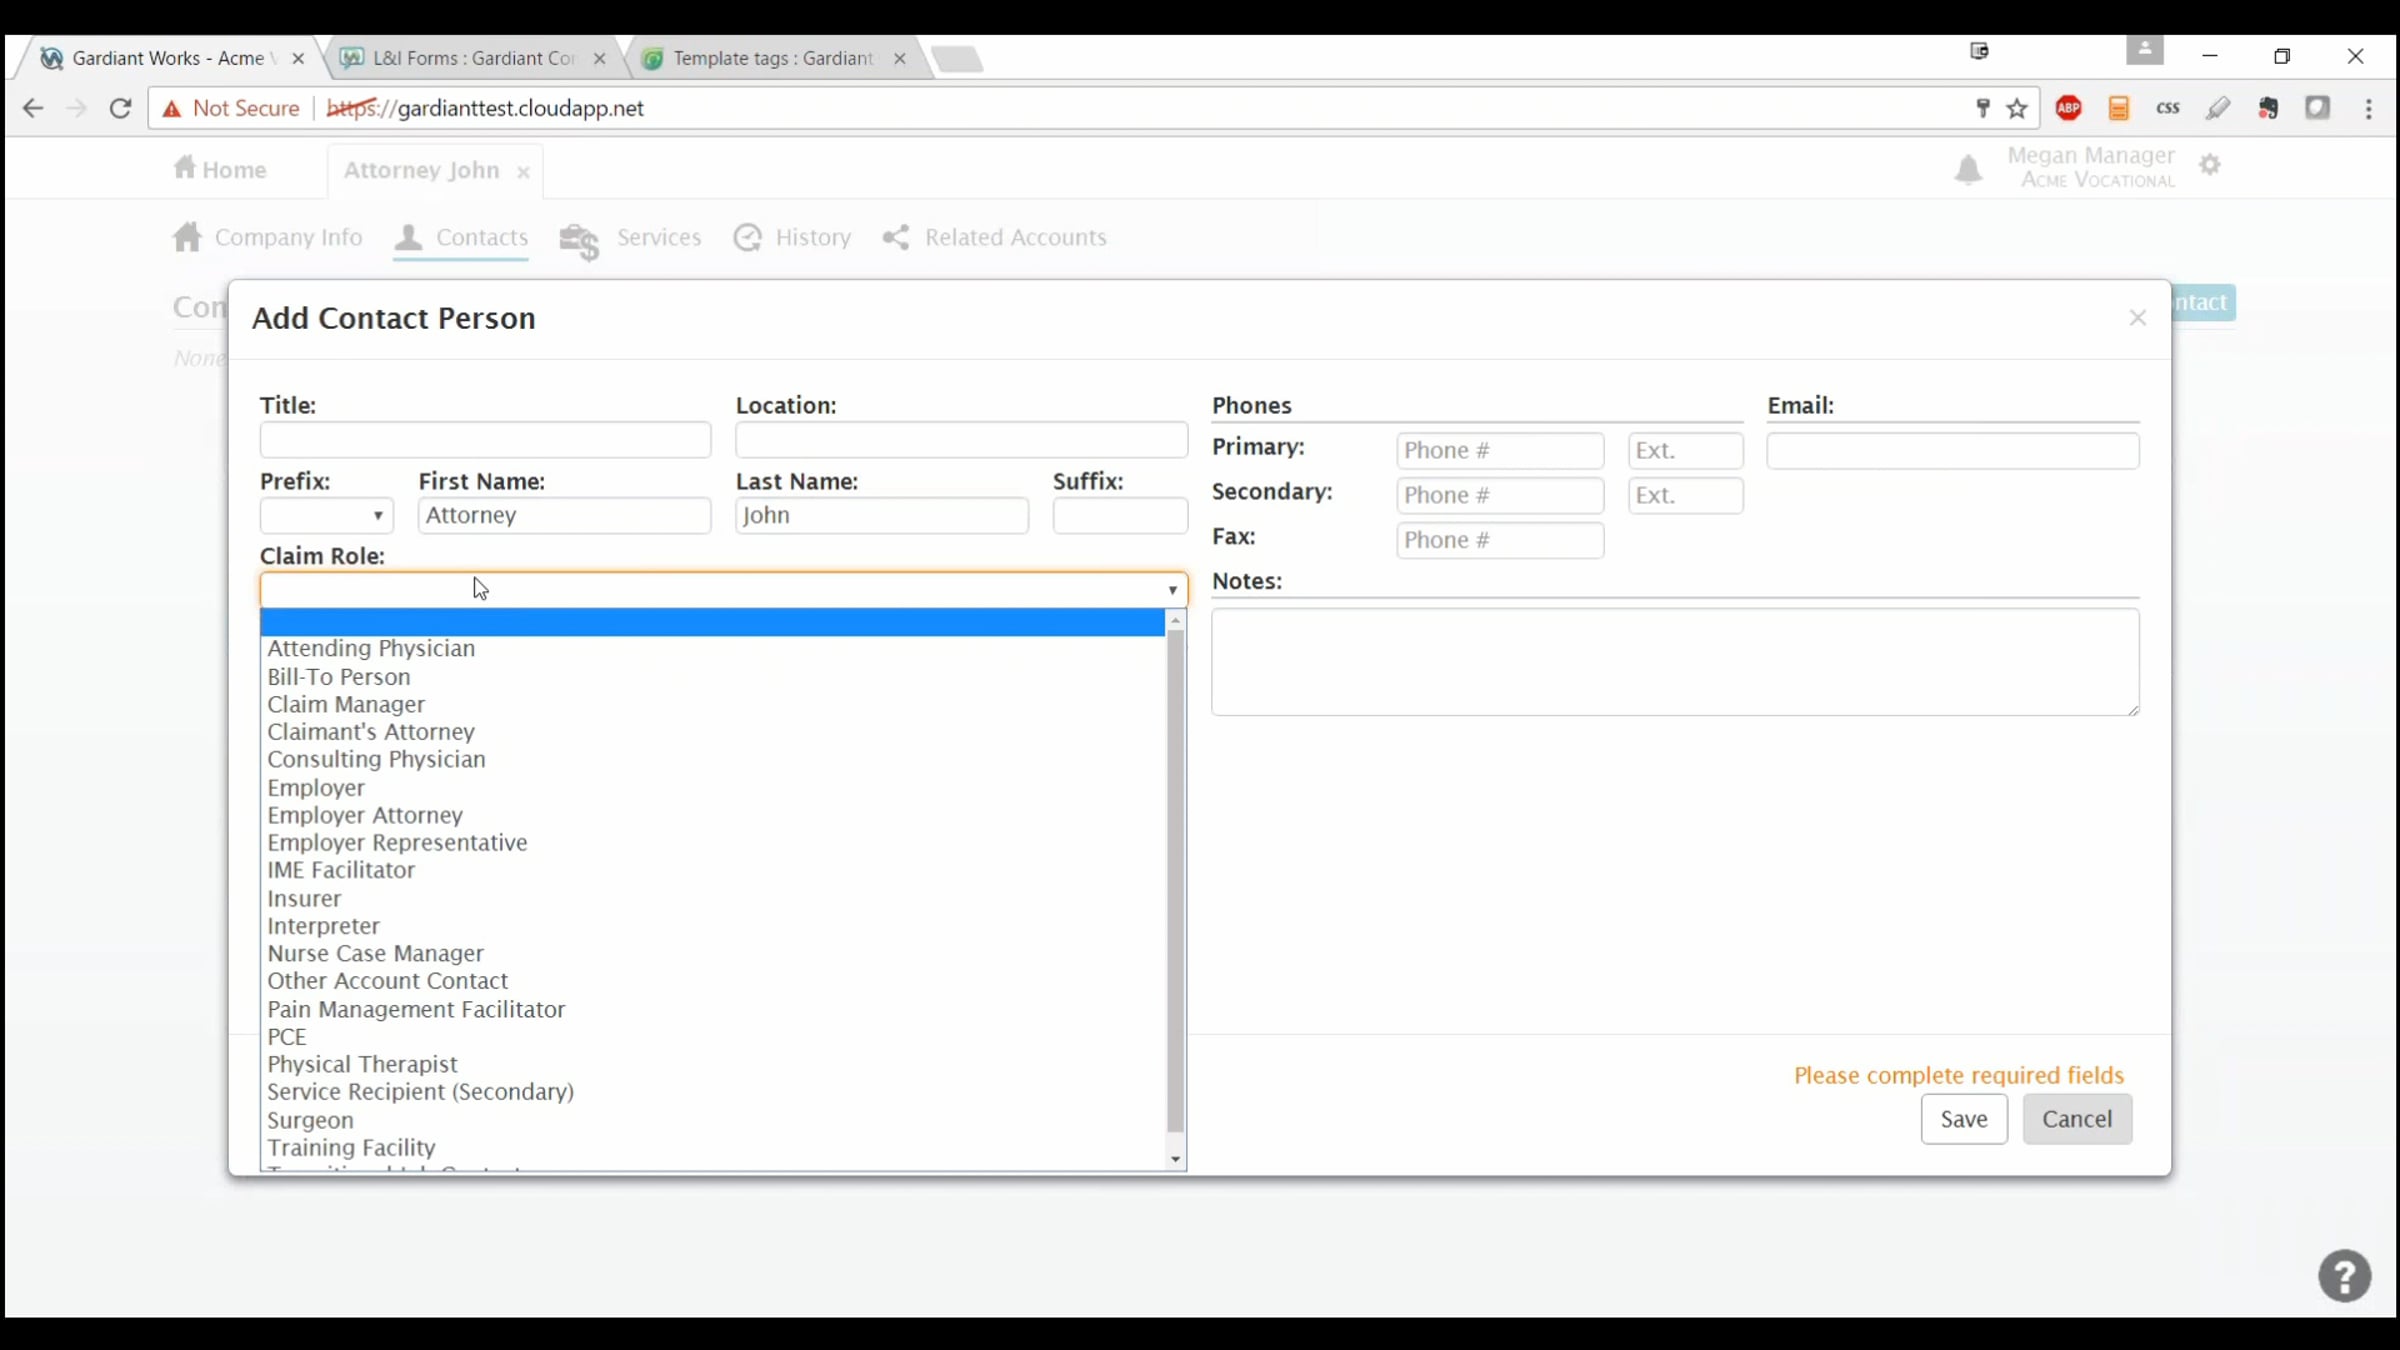Click the help question mark icon

click(2344, 1276)
